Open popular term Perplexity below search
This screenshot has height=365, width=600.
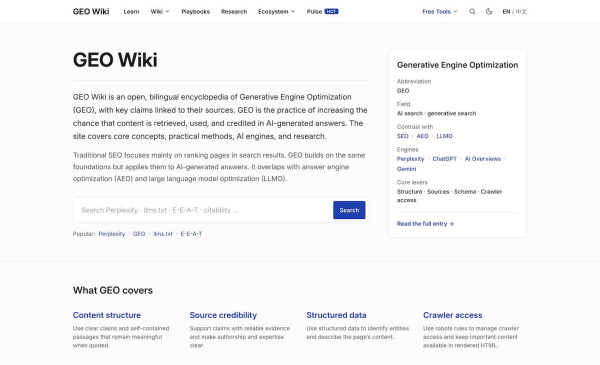tap(111, 234)
